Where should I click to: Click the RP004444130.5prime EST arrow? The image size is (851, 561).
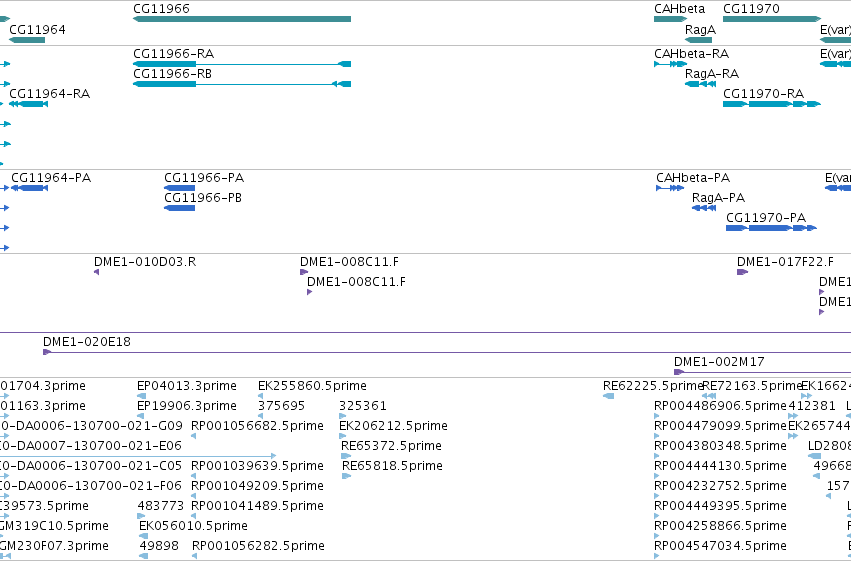coord(657,476)
